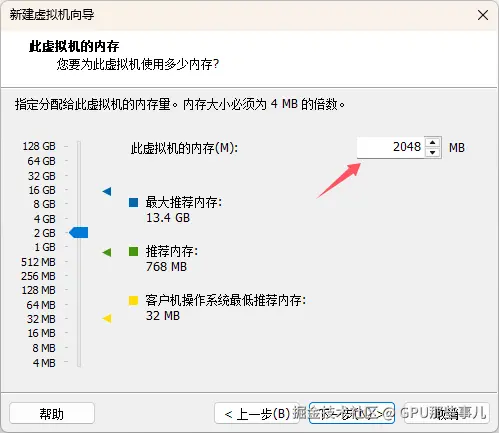
Task: Click the 512 MB slider label
Action: pos(38,262)
